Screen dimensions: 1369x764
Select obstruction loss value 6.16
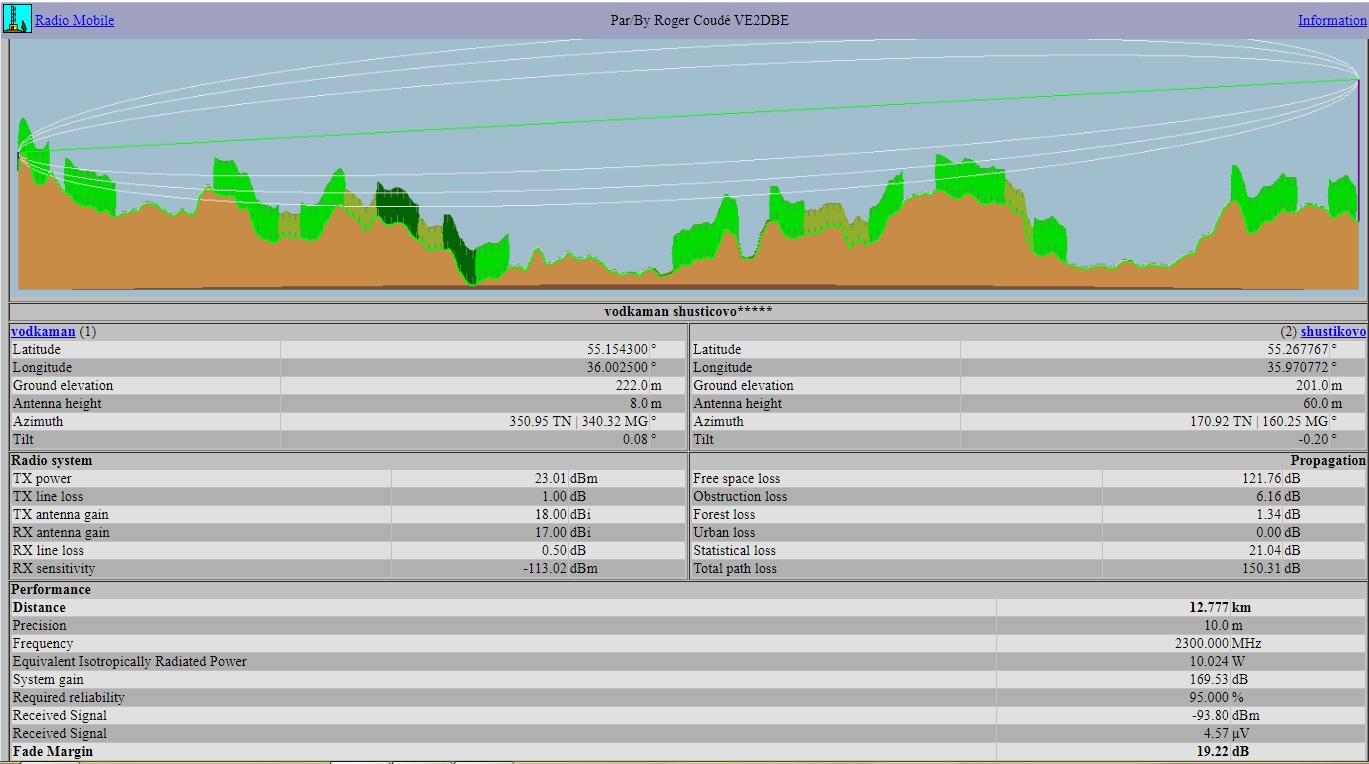click(x=1269, y=496)
